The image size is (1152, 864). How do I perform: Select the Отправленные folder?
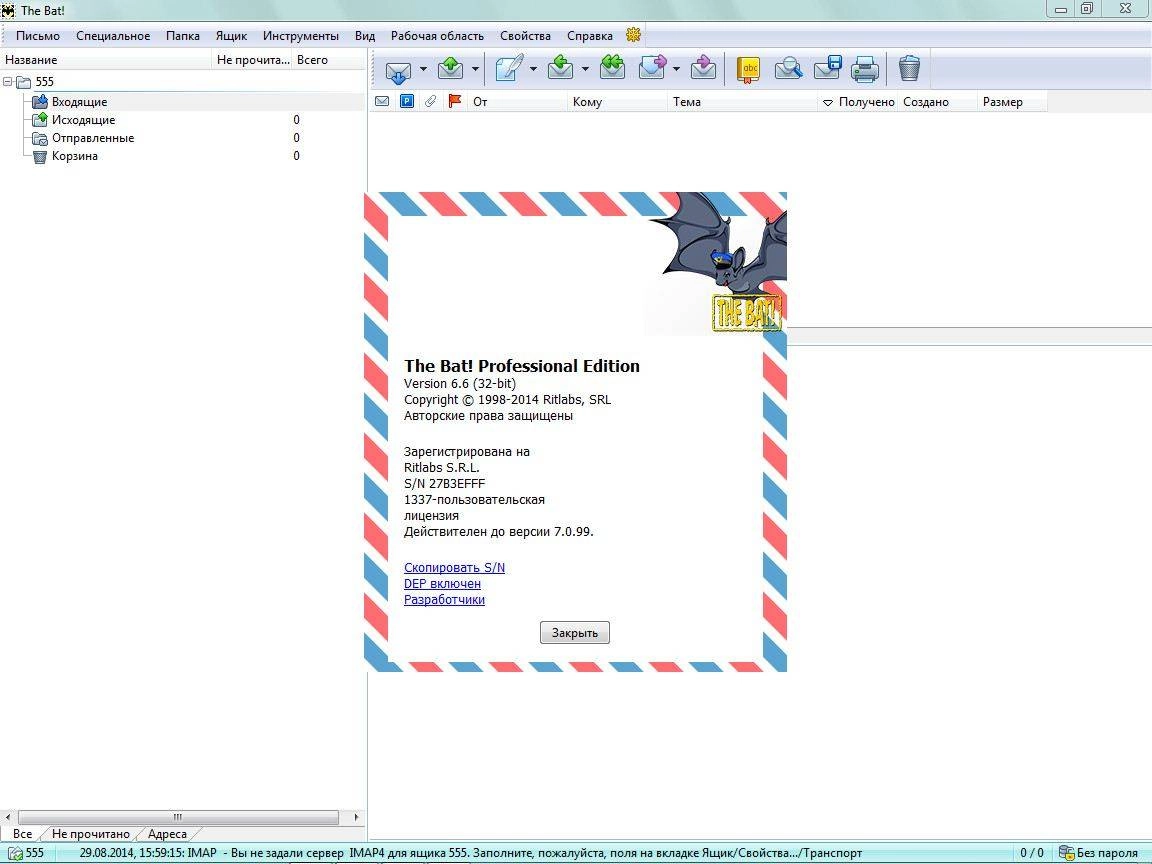click(x=93, y=138)
